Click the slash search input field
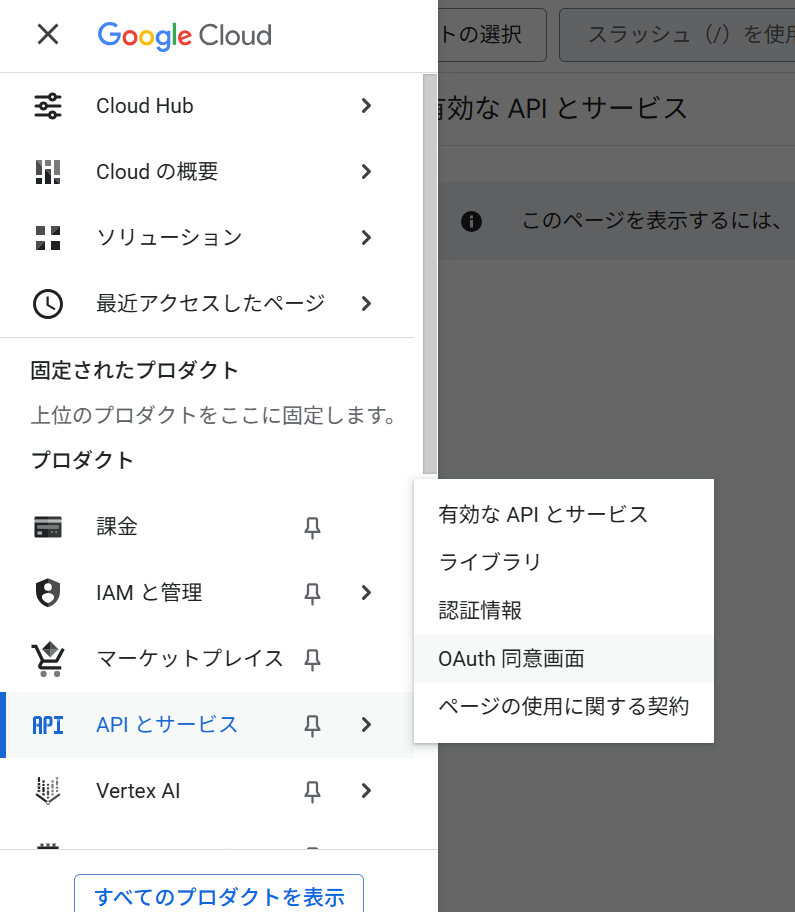The image size is (795, 912). [677, 35]
